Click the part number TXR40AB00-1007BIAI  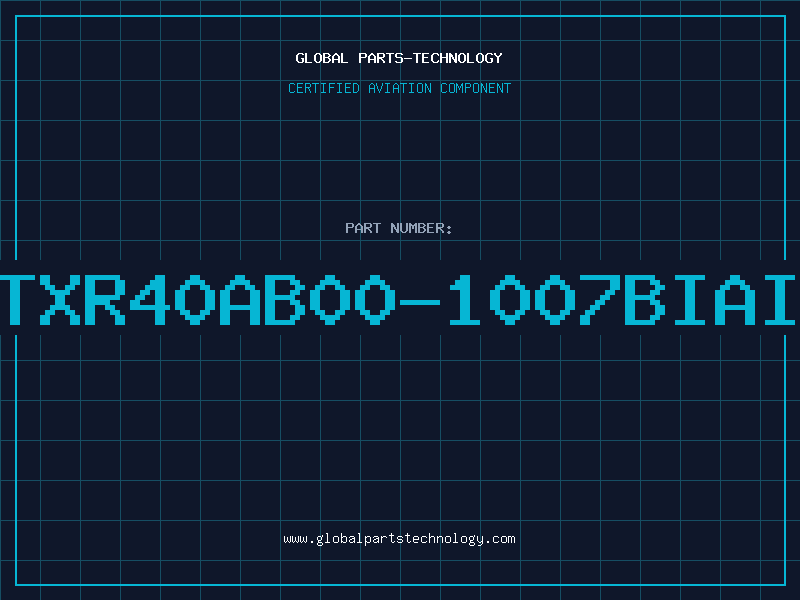point(399,299)
